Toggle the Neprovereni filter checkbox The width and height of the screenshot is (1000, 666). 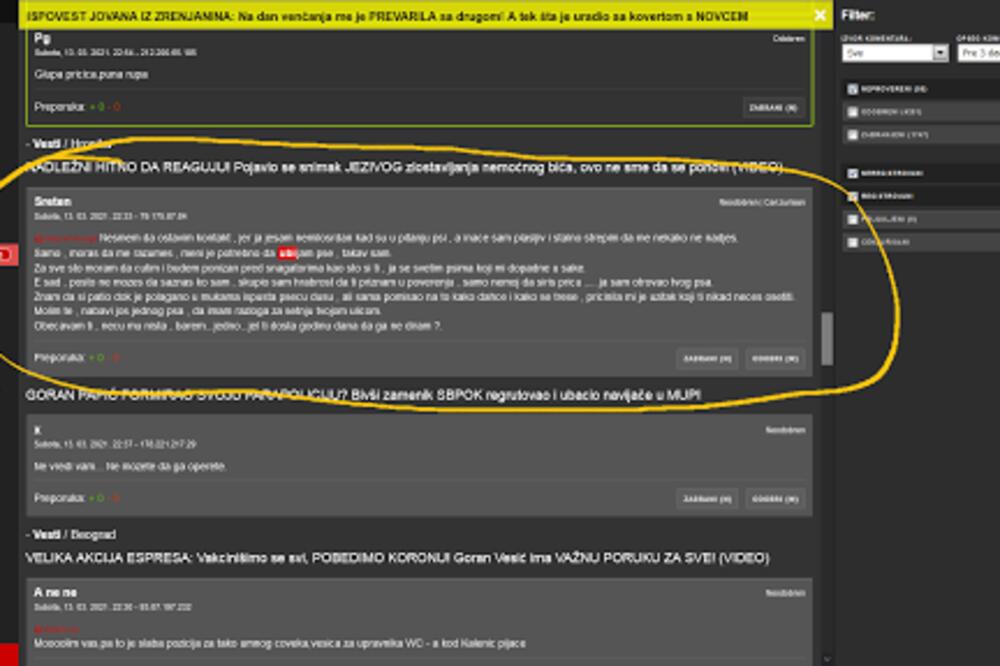point(853,89)
